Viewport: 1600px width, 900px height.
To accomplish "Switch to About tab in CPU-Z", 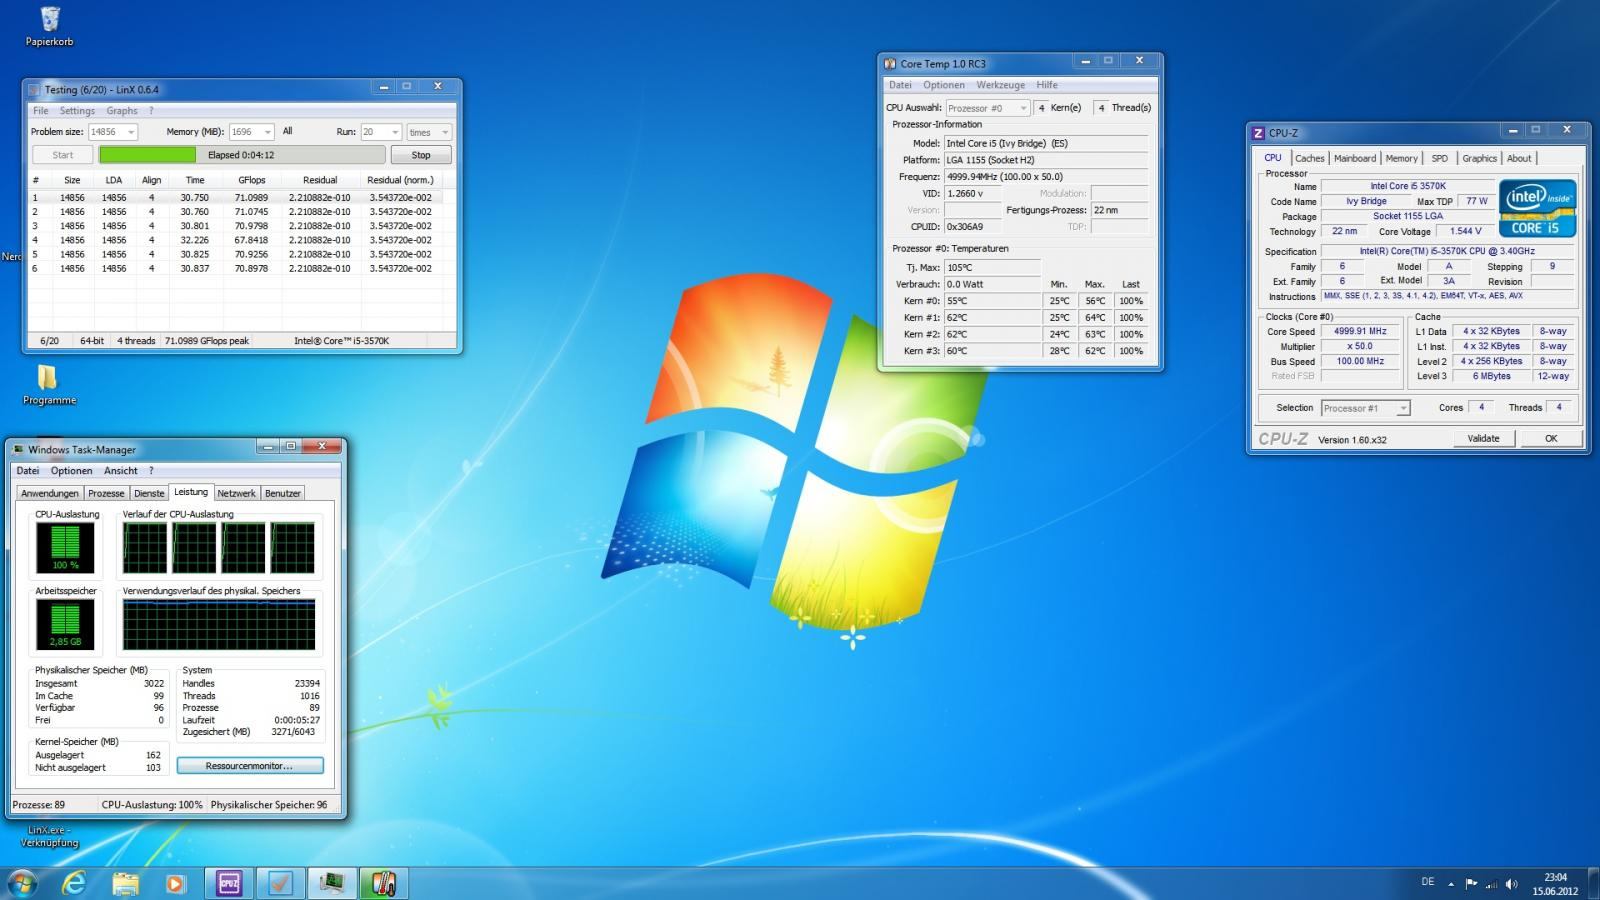I will coord(1519,158).
